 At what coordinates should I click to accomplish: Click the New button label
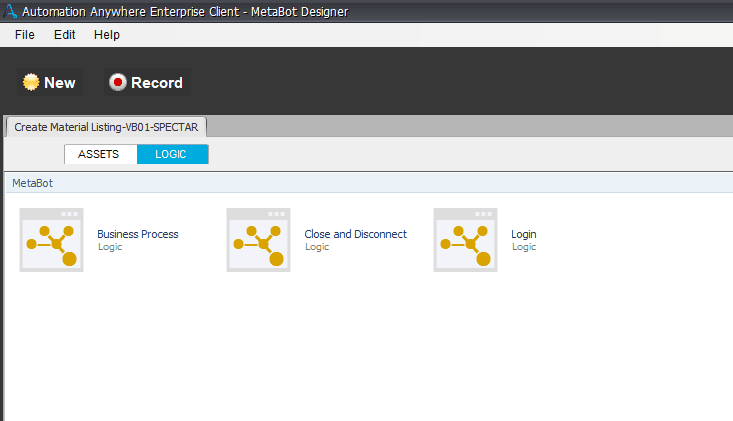pos(60,83)
